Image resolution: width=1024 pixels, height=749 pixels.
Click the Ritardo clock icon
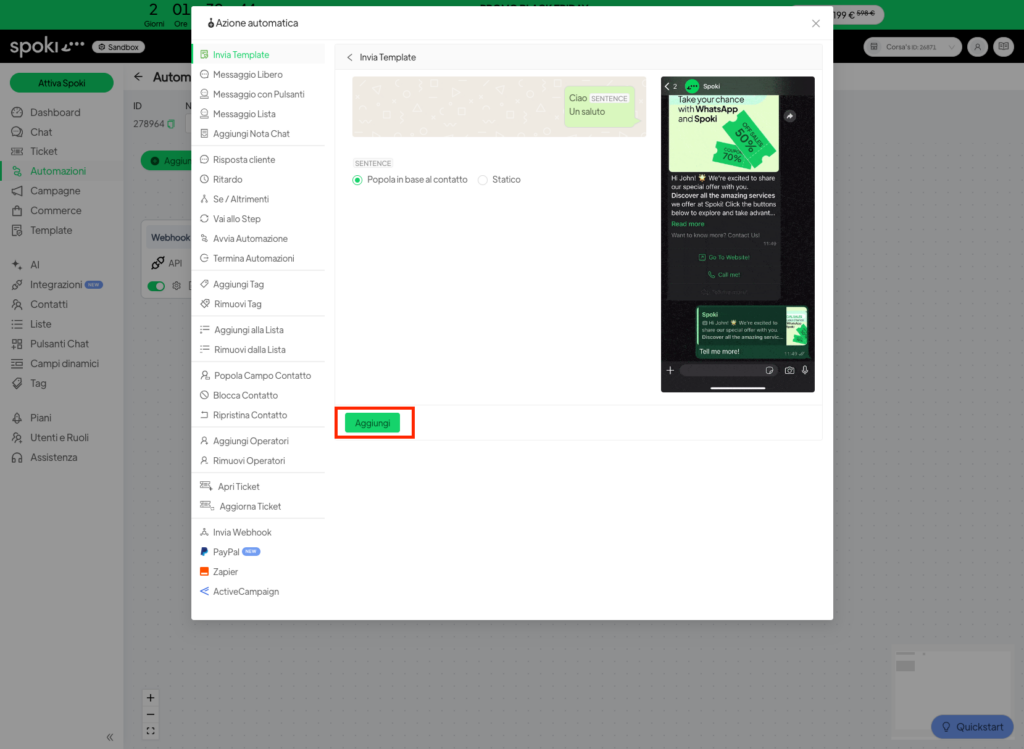coord(204,180)
